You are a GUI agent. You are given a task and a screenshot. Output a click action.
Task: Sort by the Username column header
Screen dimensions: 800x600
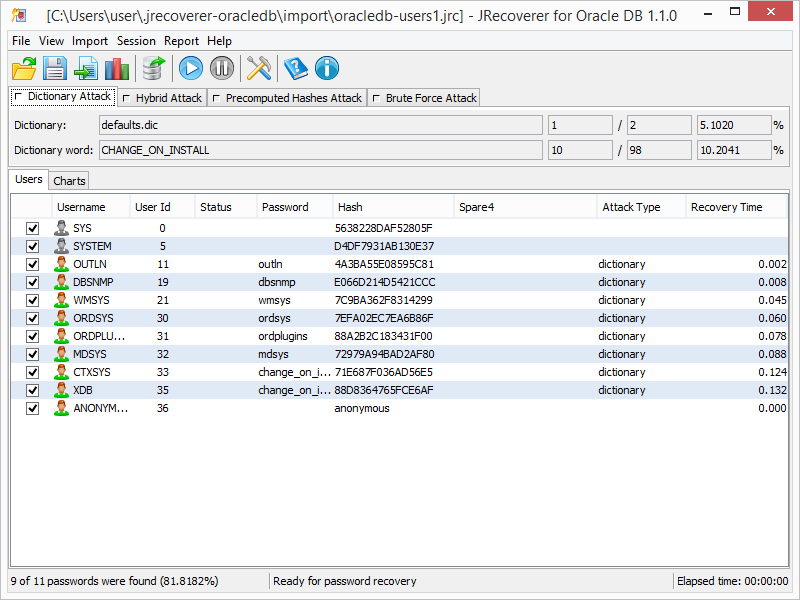(90, 207)
